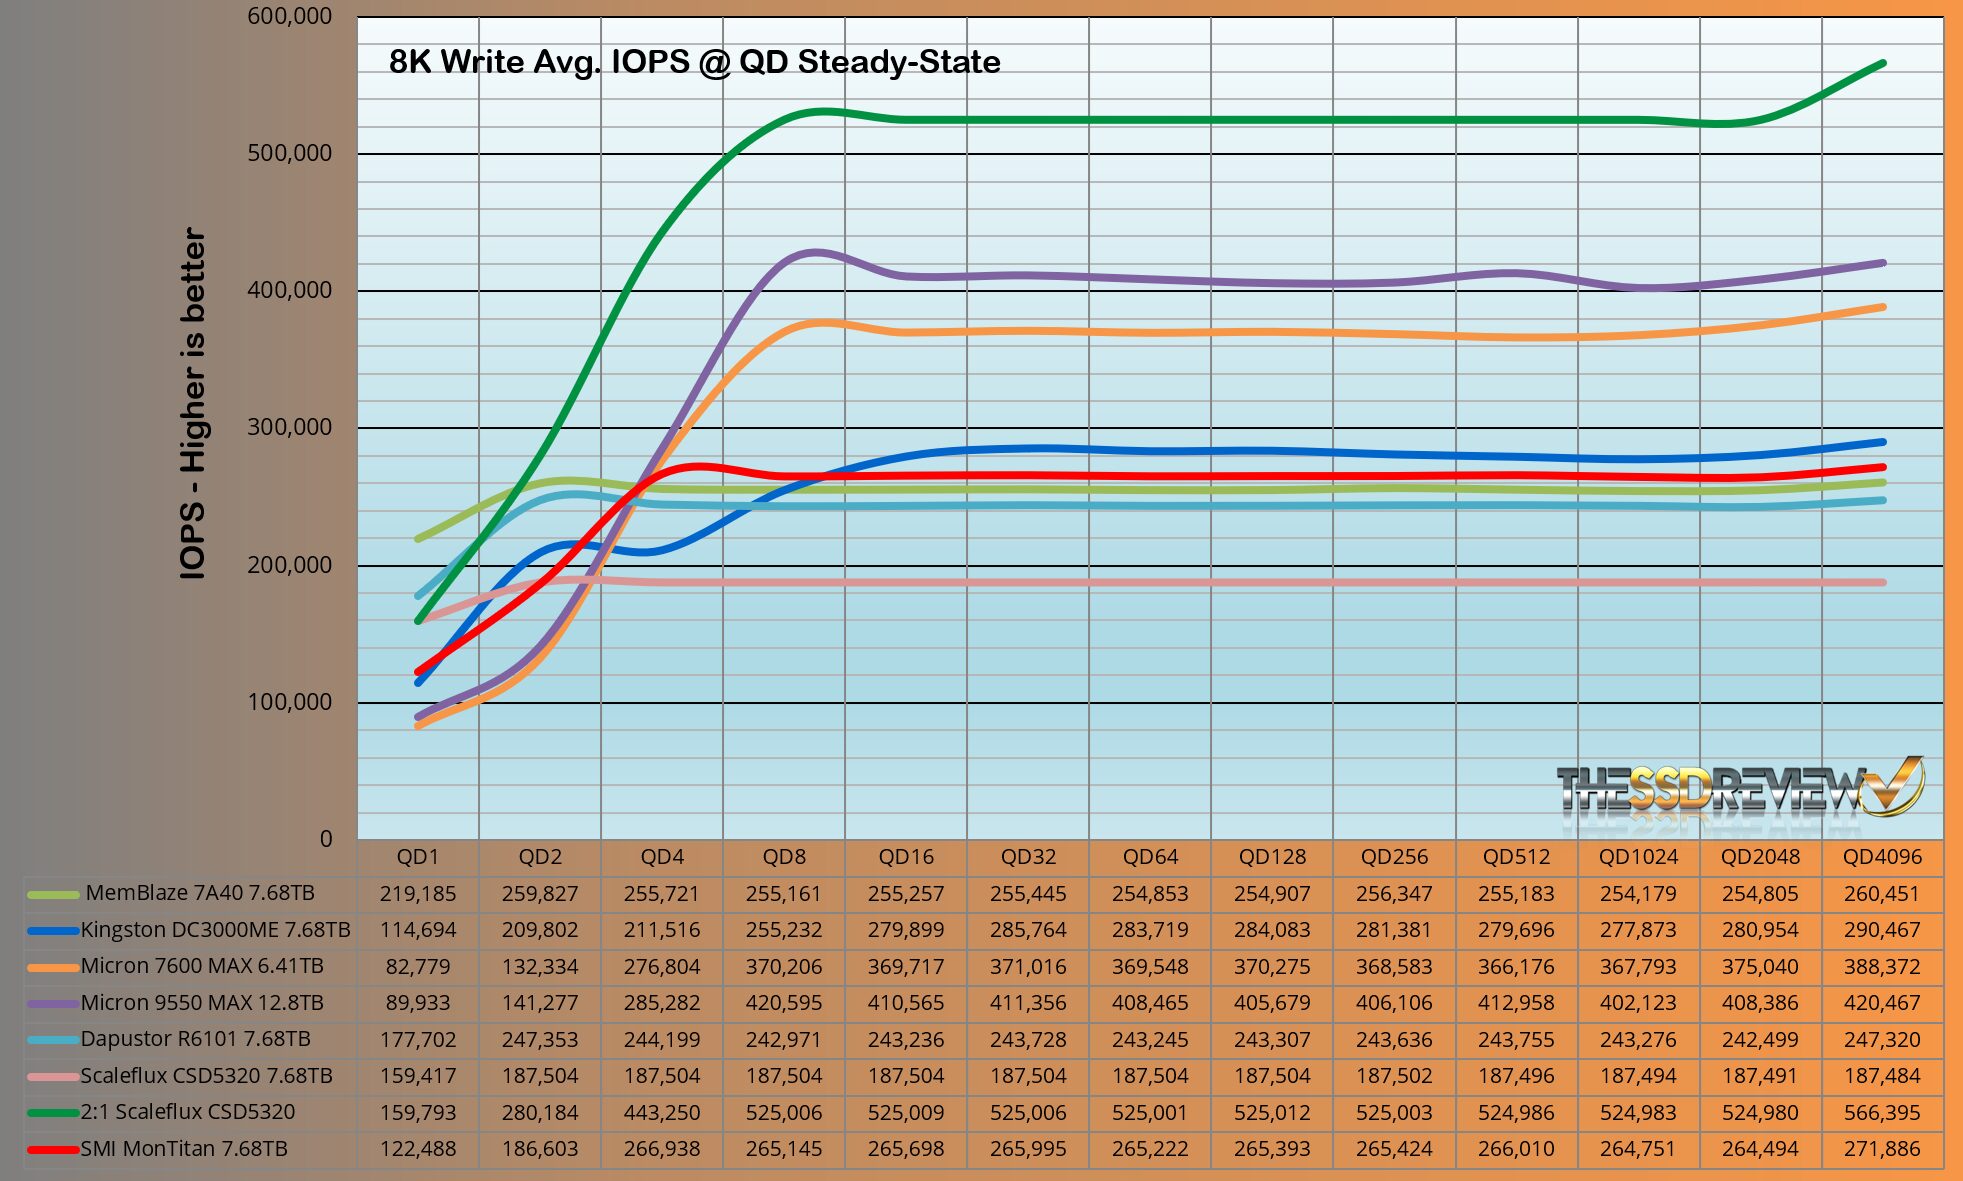Click the QD4096 column header

(x=1882, y=857)
